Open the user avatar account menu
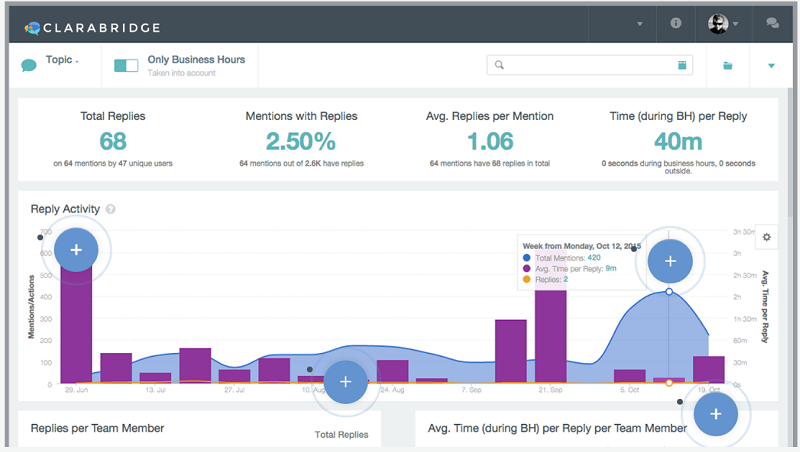This screenshot has height=452, width=800. (722, 23)
